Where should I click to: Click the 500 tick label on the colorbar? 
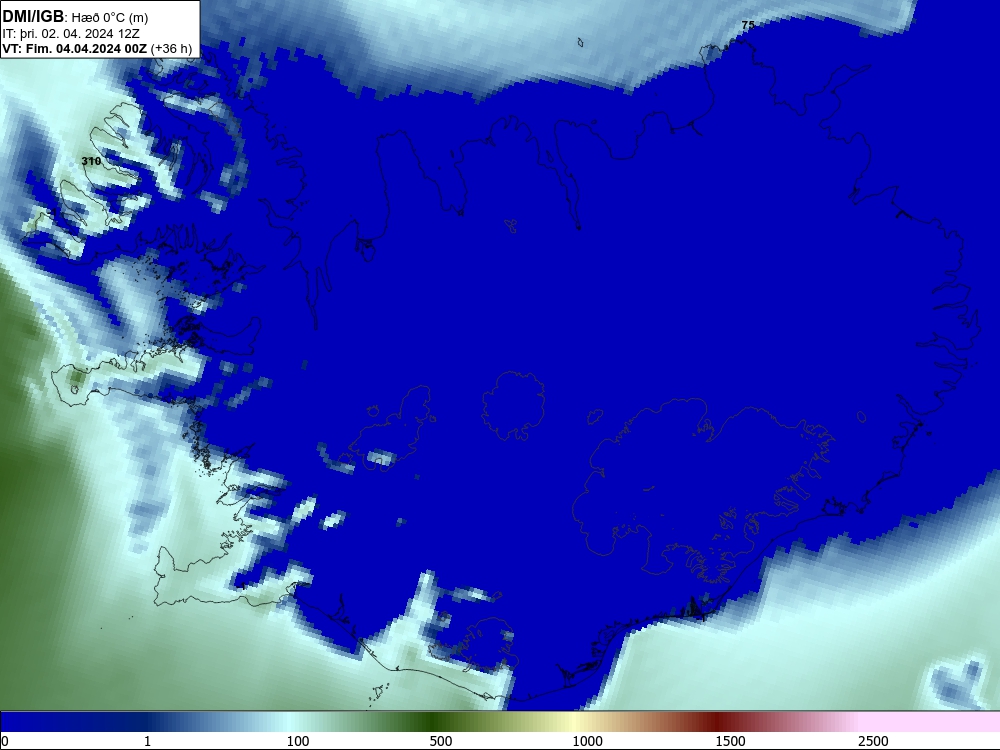[x=441, y=741]
